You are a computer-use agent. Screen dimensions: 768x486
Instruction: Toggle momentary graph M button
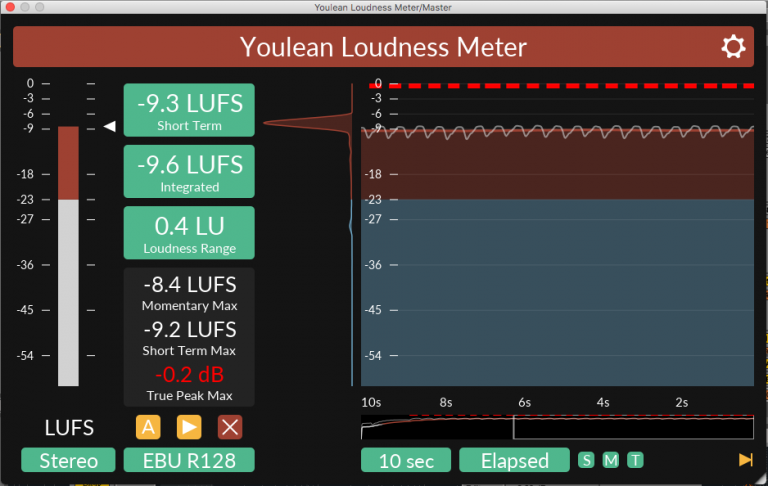pos(611,461)
